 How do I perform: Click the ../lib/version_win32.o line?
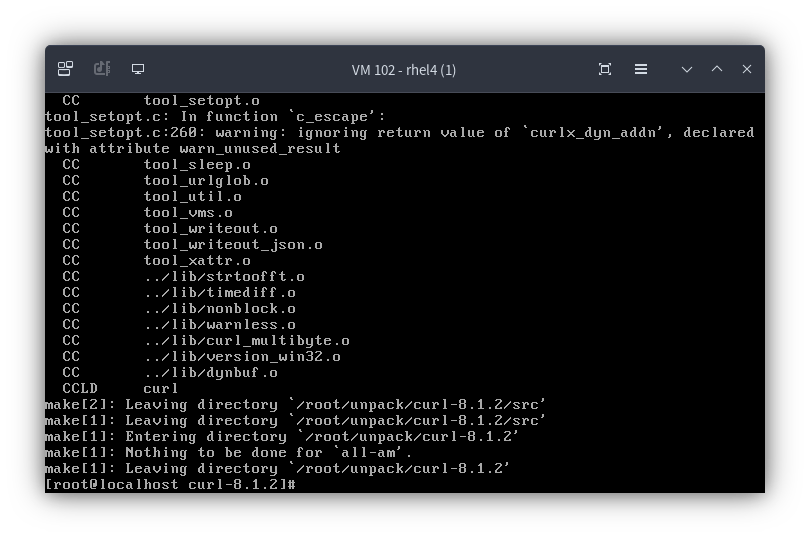click(x=201, y=357)
